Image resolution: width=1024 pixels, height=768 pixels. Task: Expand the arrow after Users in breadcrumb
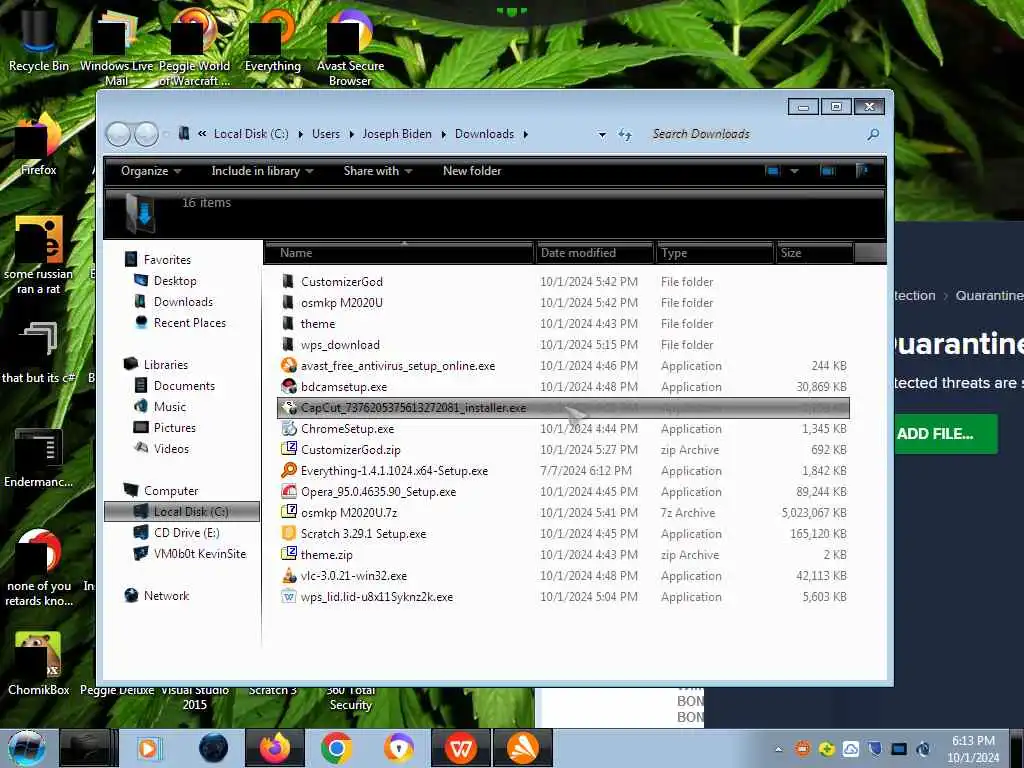pyautogui.click(x=351, y=135)
